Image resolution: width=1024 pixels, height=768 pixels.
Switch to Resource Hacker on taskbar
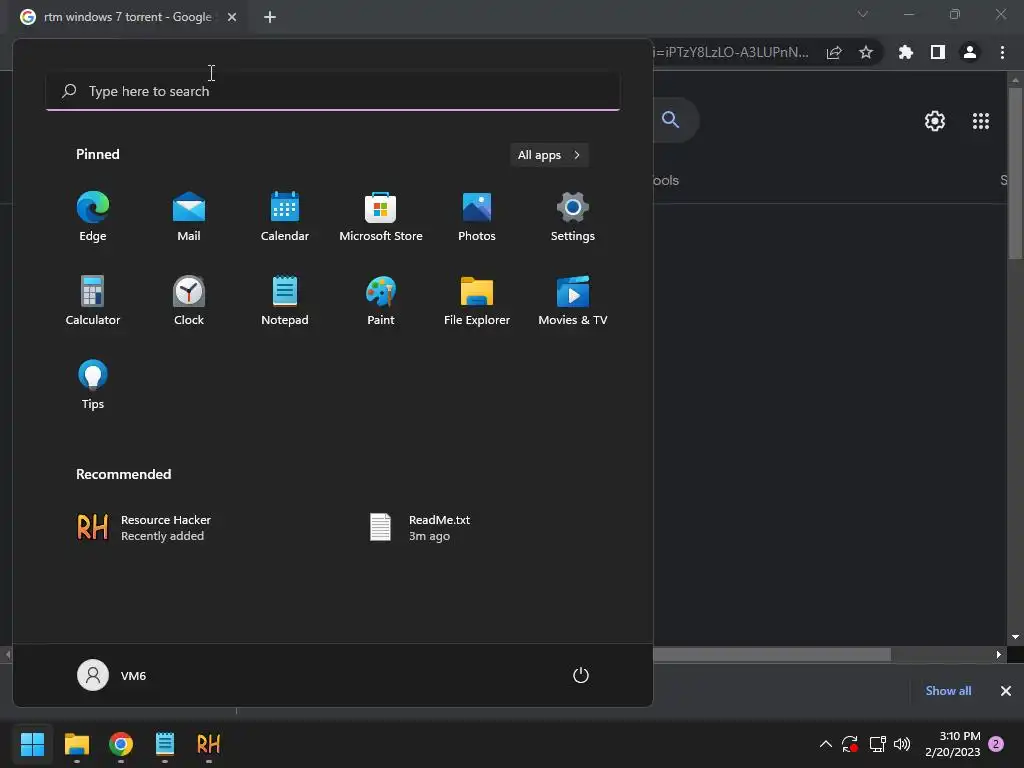pyautogui.click(x=208, y=744)
